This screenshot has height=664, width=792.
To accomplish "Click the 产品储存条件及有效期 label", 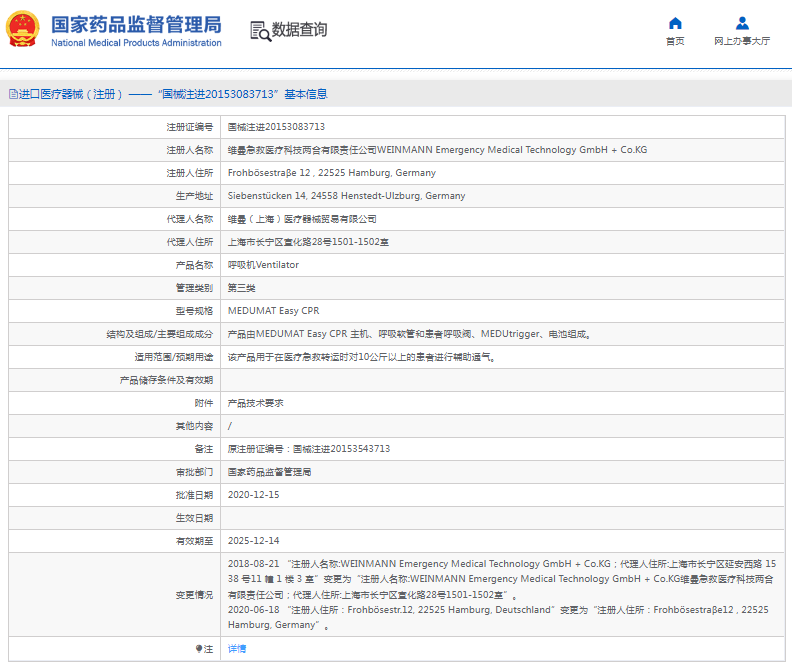I will (166, 380).
